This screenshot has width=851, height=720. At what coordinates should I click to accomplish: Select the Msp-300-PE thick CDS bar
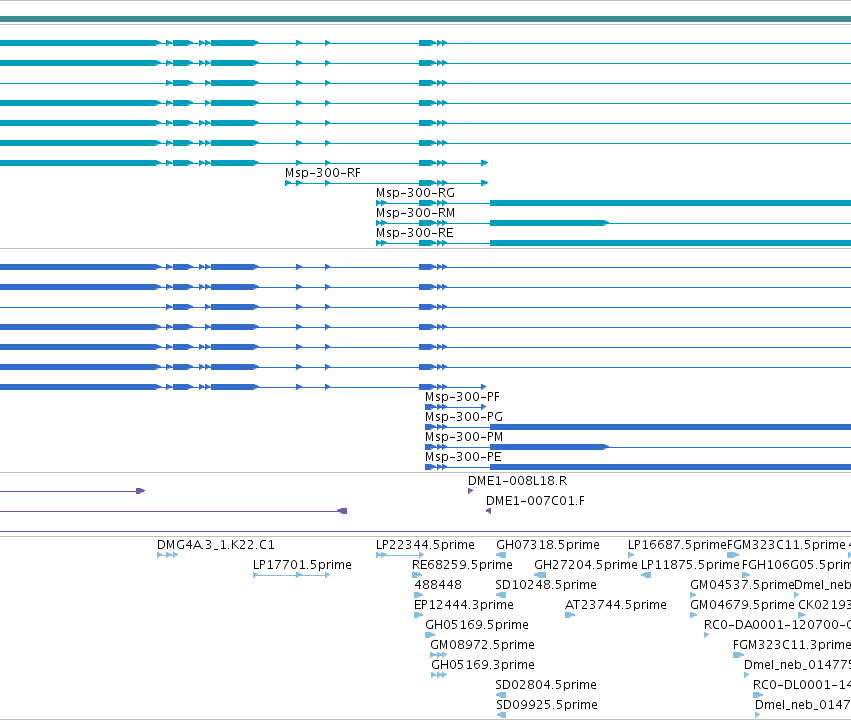point(670,467)
